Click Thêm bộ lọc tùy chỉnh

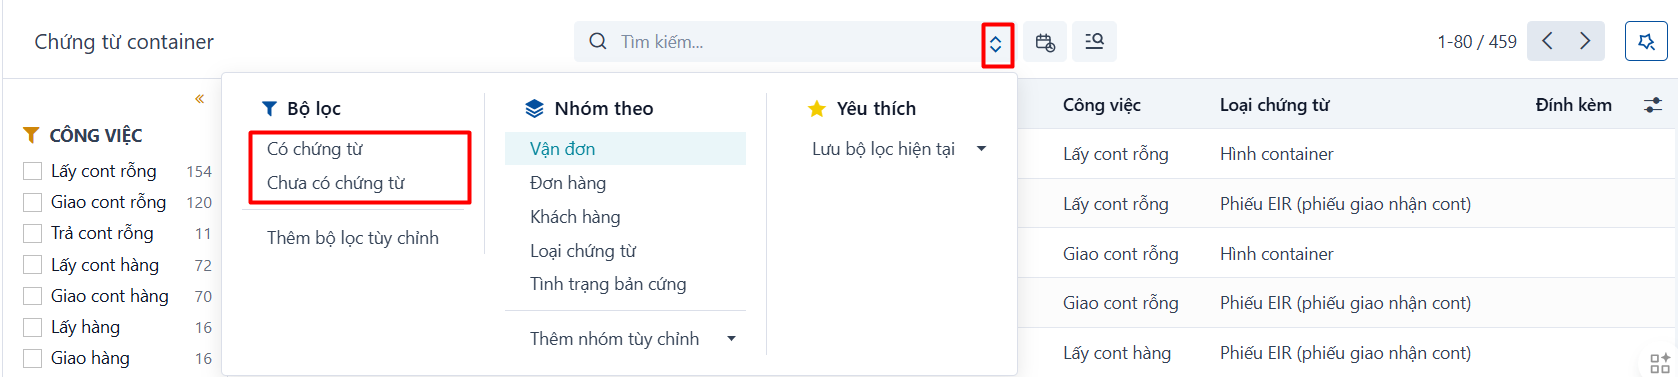tap(353, 238)
